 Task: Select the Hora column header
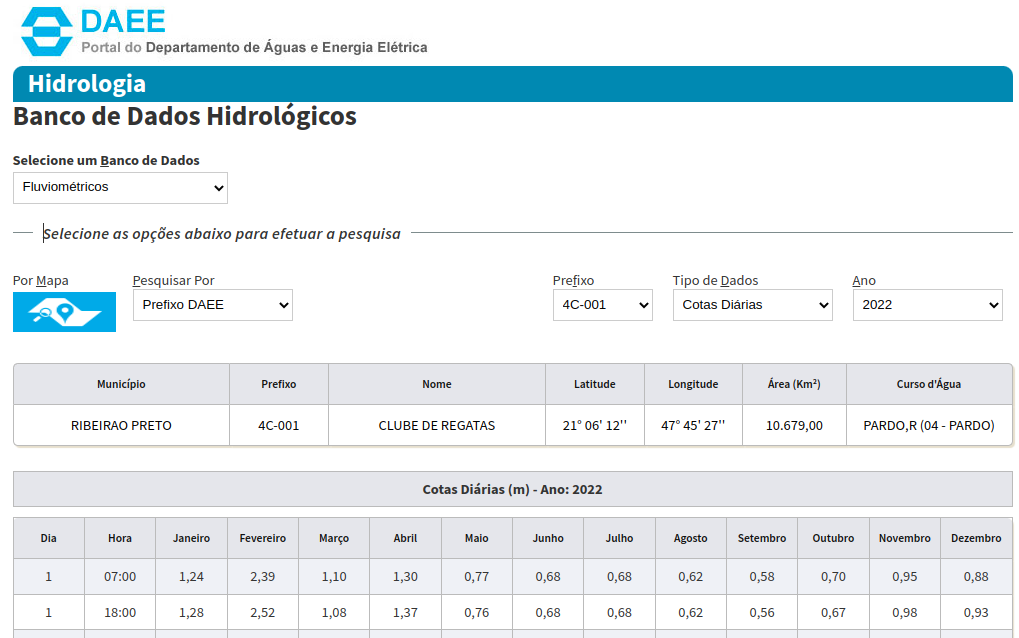click(x=120, y=538)
